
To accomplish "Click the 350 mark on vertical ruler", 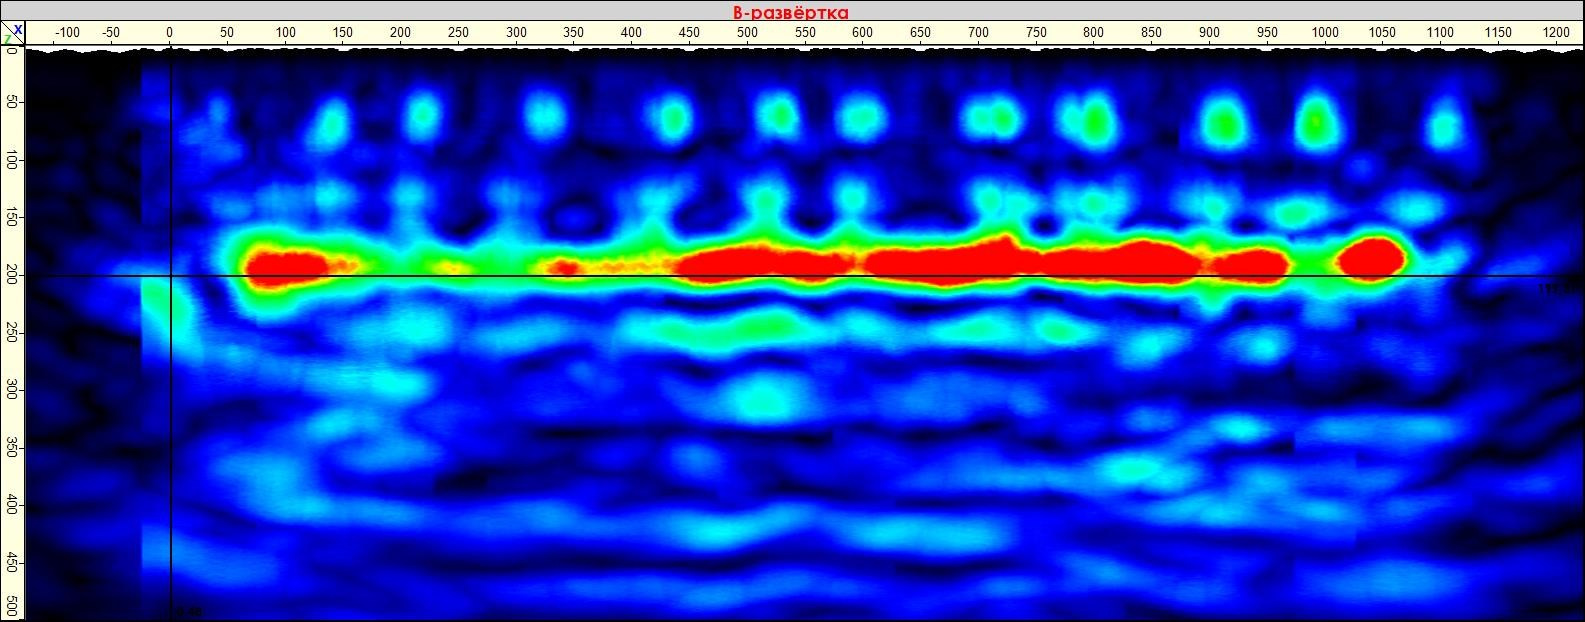I will pos(11,449).
